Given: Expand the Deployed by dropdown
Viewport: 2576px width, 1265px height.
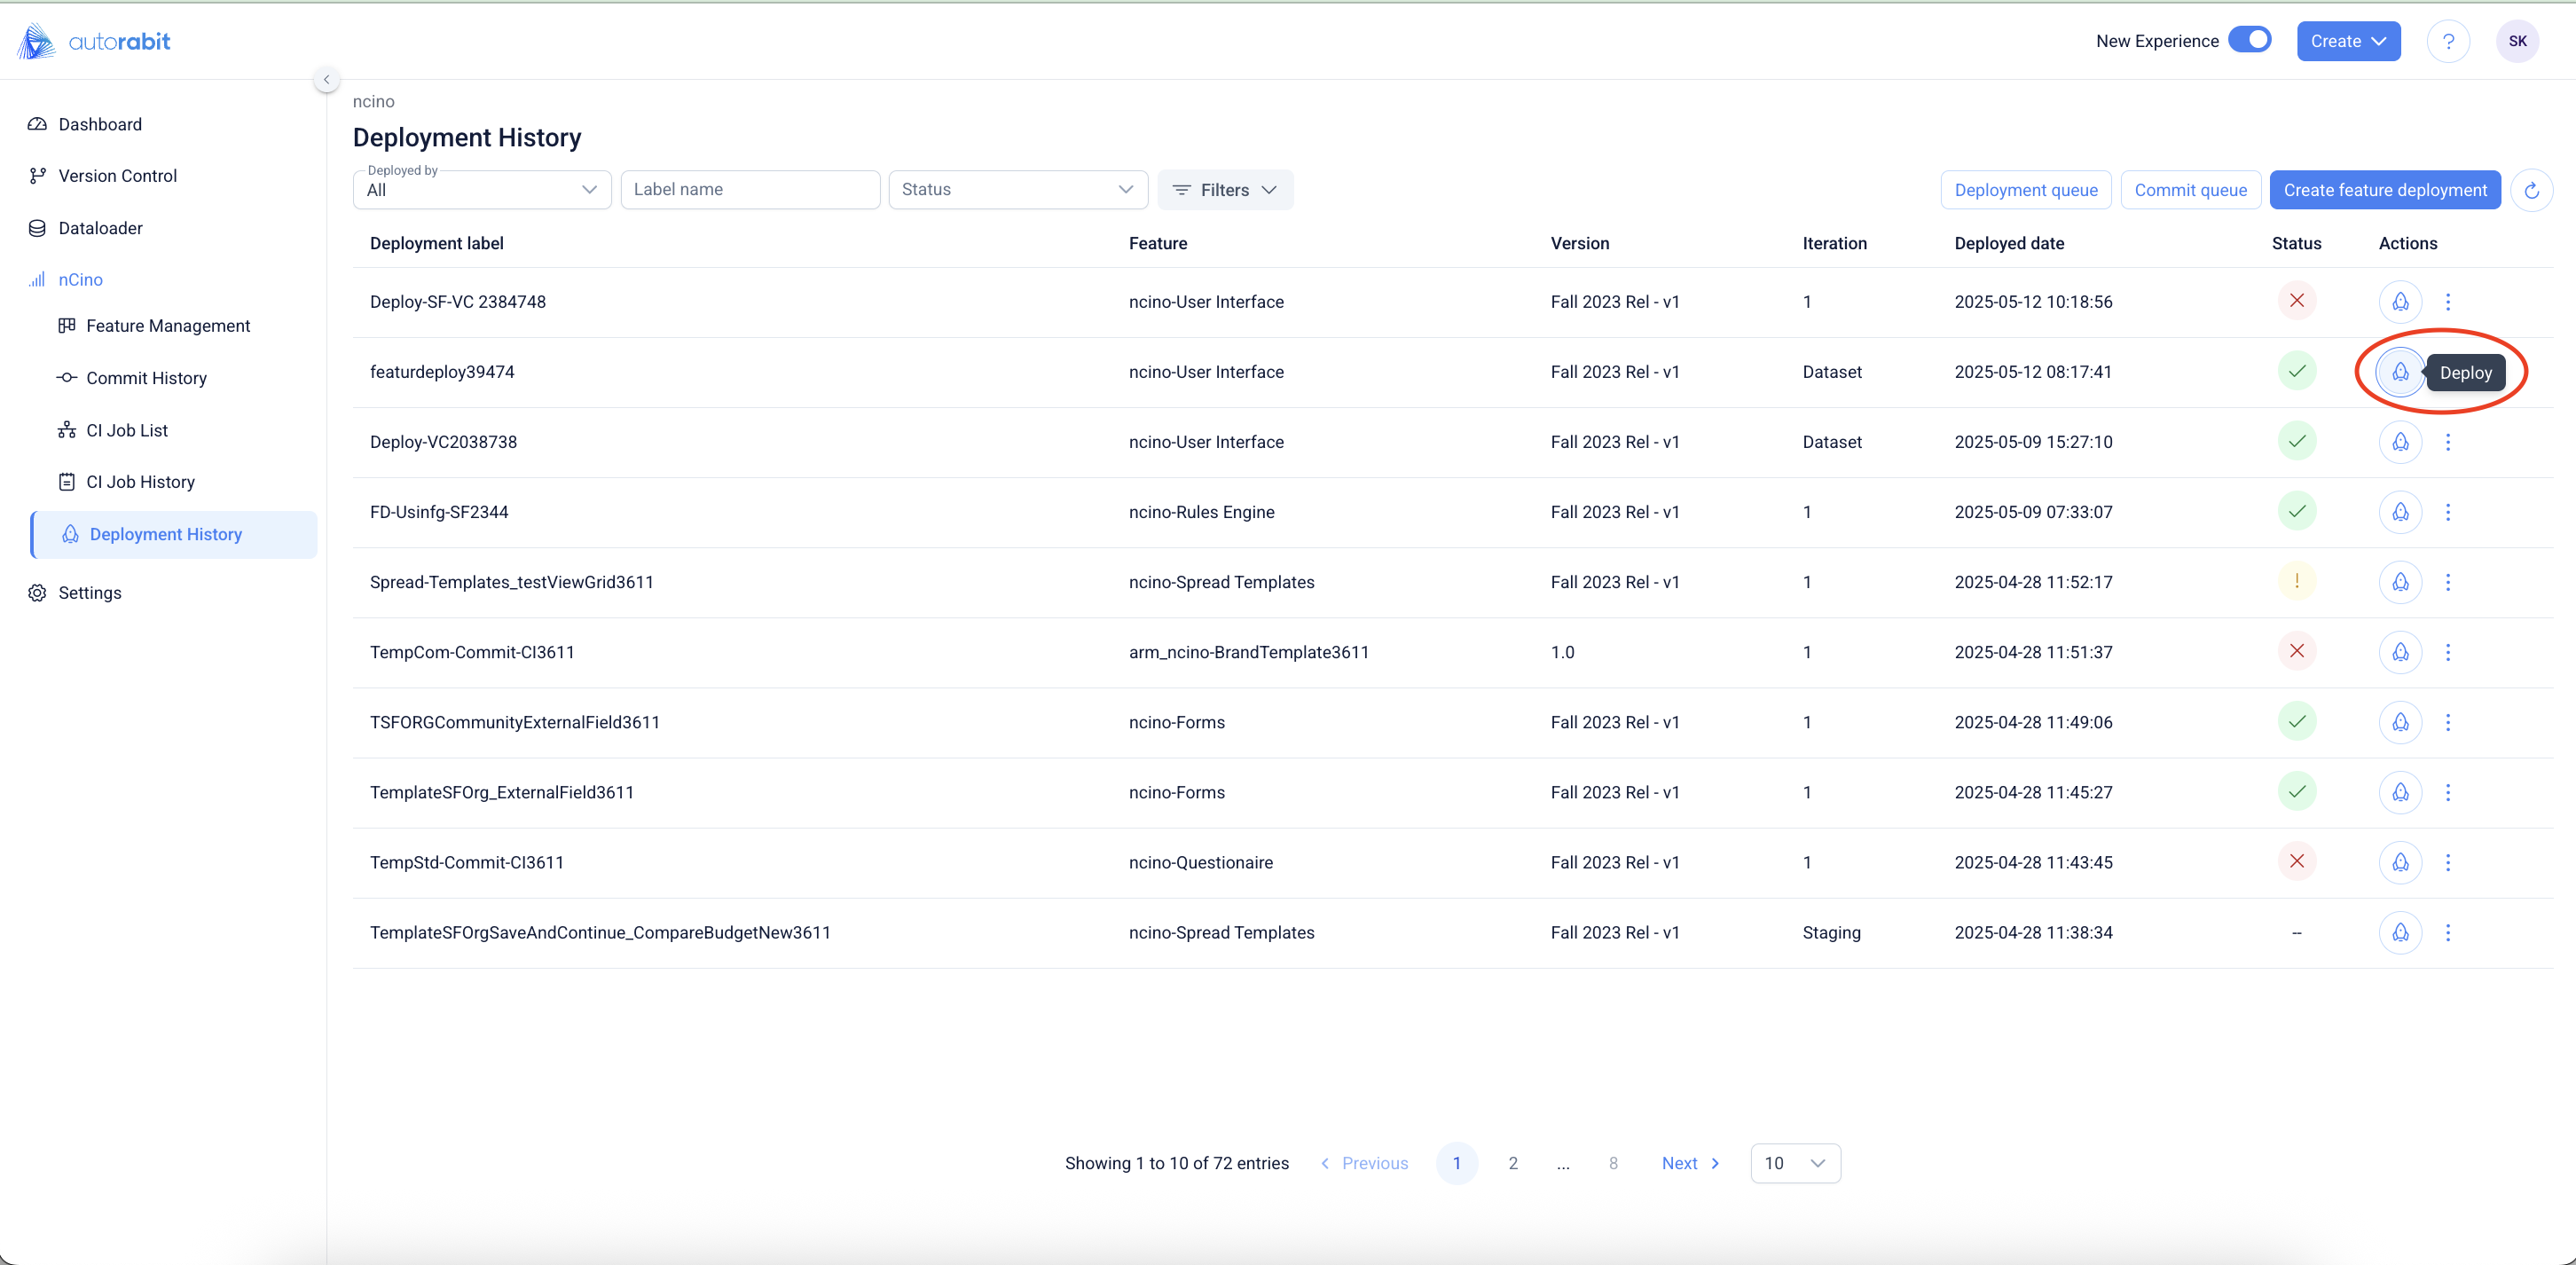Looking at the screenshot, I should [x=482, y=190].
